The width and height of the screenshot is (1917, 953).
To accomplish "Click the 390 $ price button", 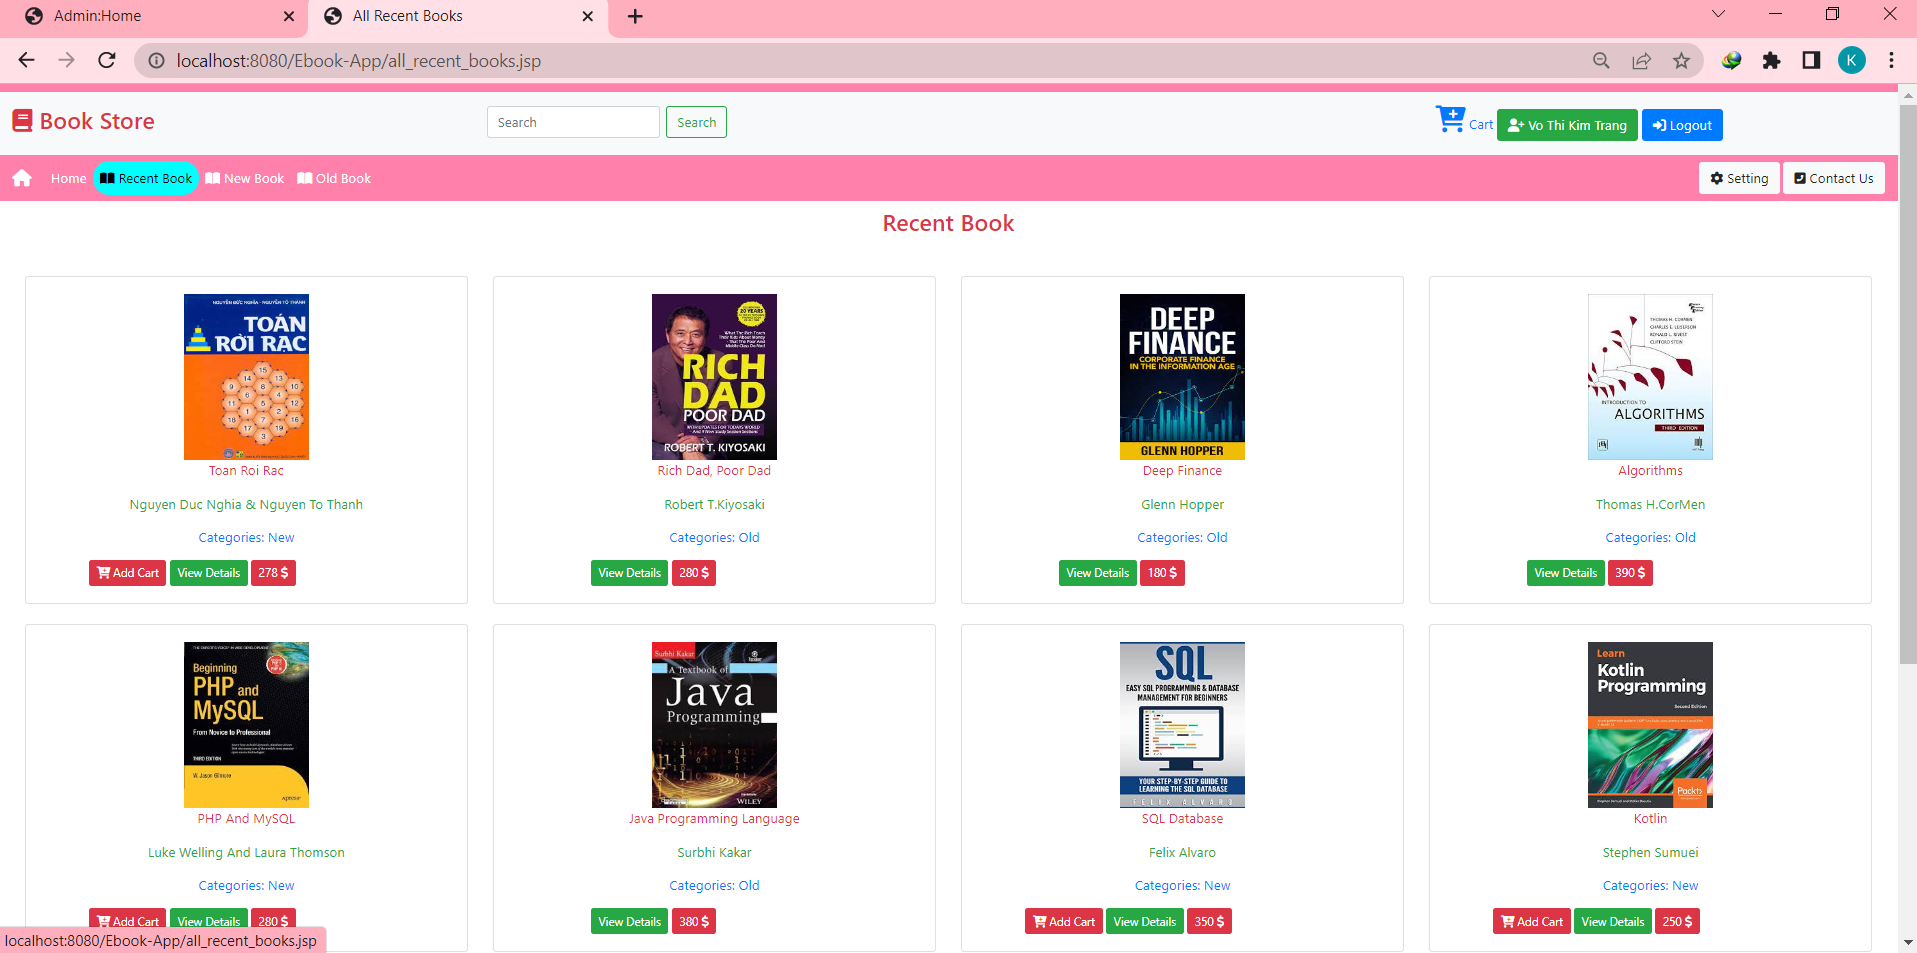I will click(1630, 573).
